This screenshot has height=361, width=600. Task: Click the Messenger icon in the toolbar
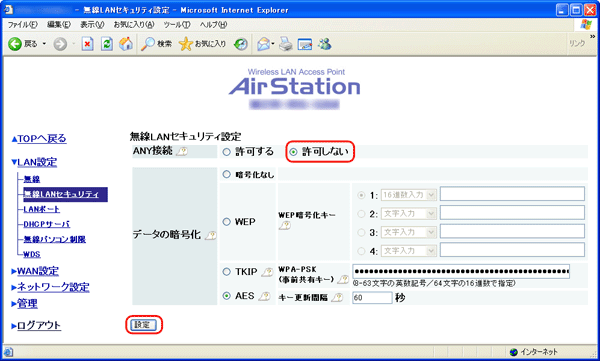pyautogui.click(x=324, y=44)
